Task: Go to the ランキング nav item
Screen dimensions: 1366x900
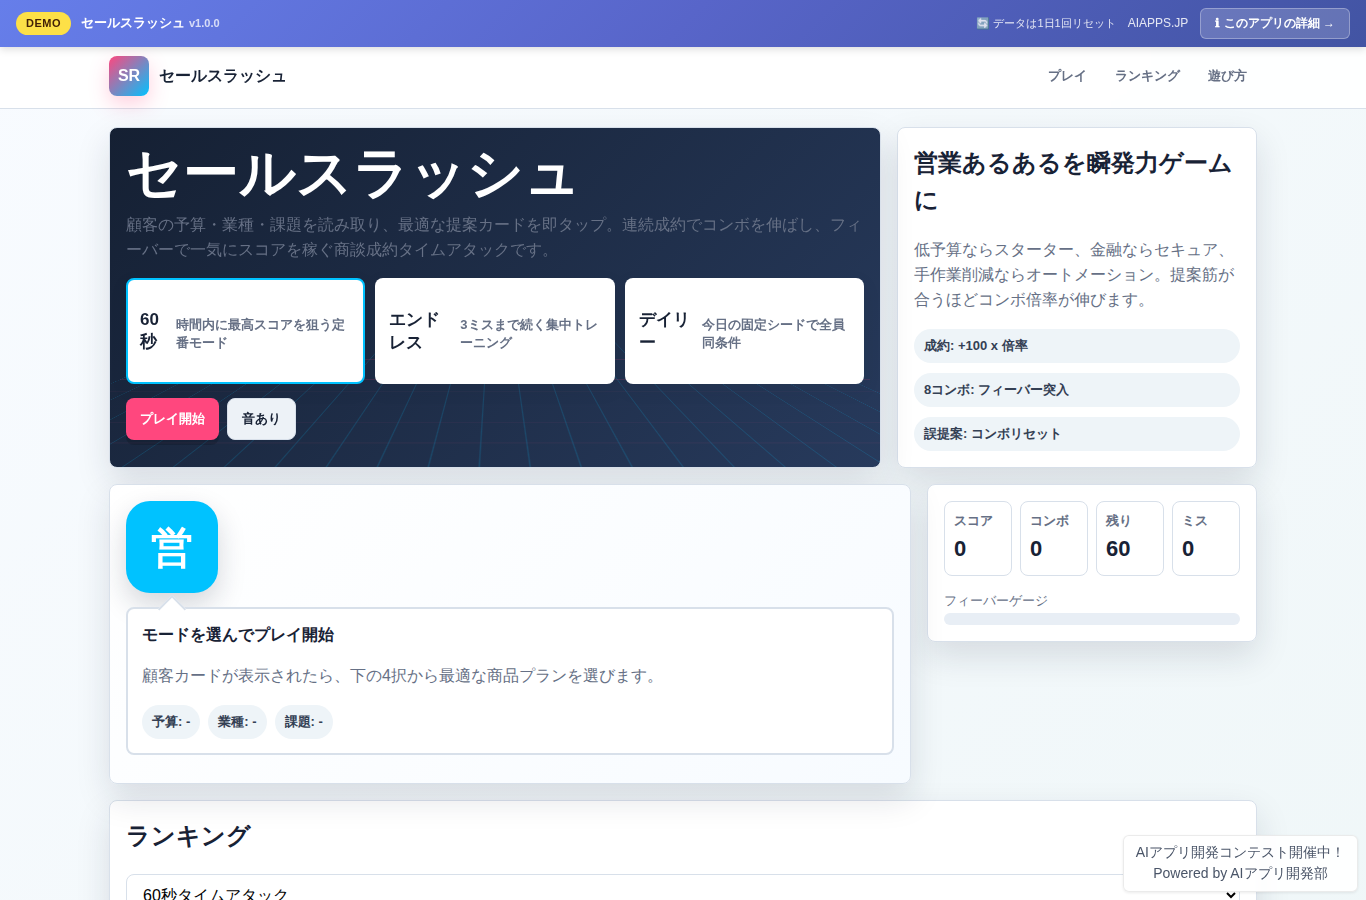Action: pyautogui.click(x=1147, y=76)
